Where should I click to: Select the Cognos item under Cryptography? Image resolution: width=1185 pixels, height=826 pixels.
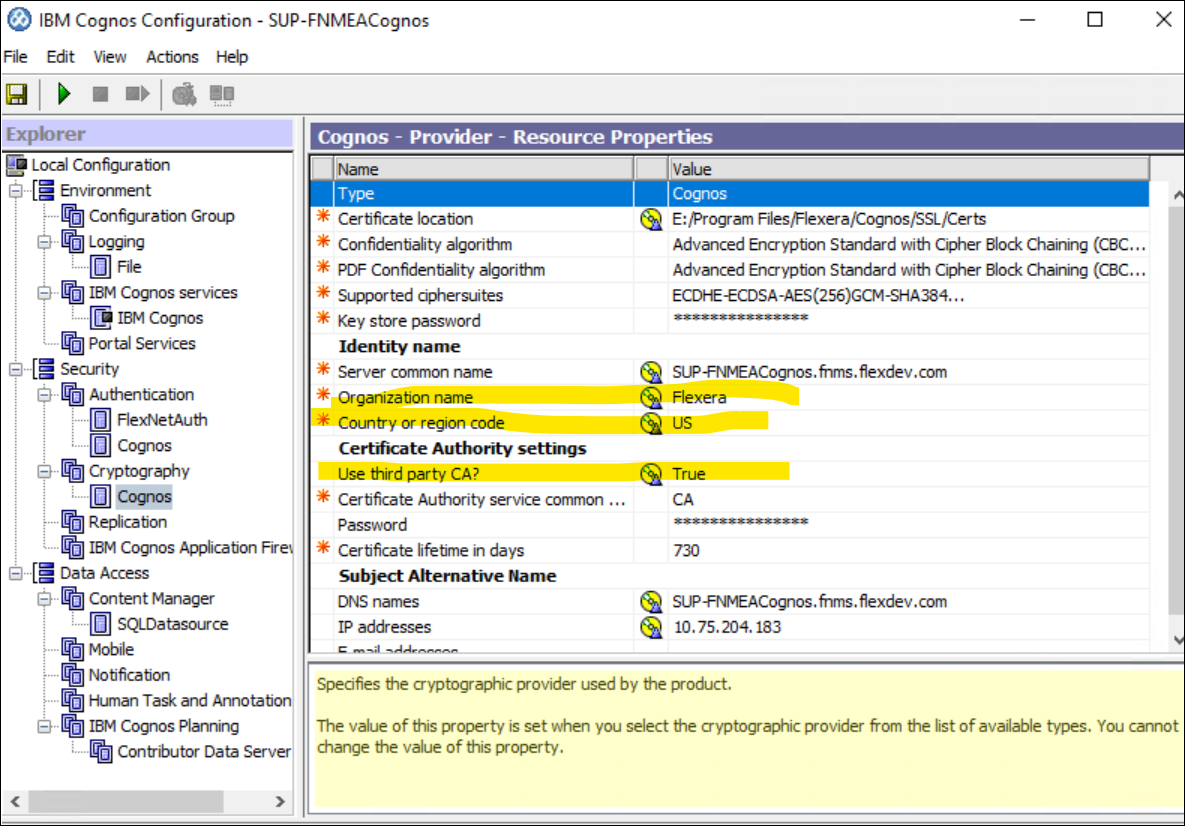tap(144, 497)
